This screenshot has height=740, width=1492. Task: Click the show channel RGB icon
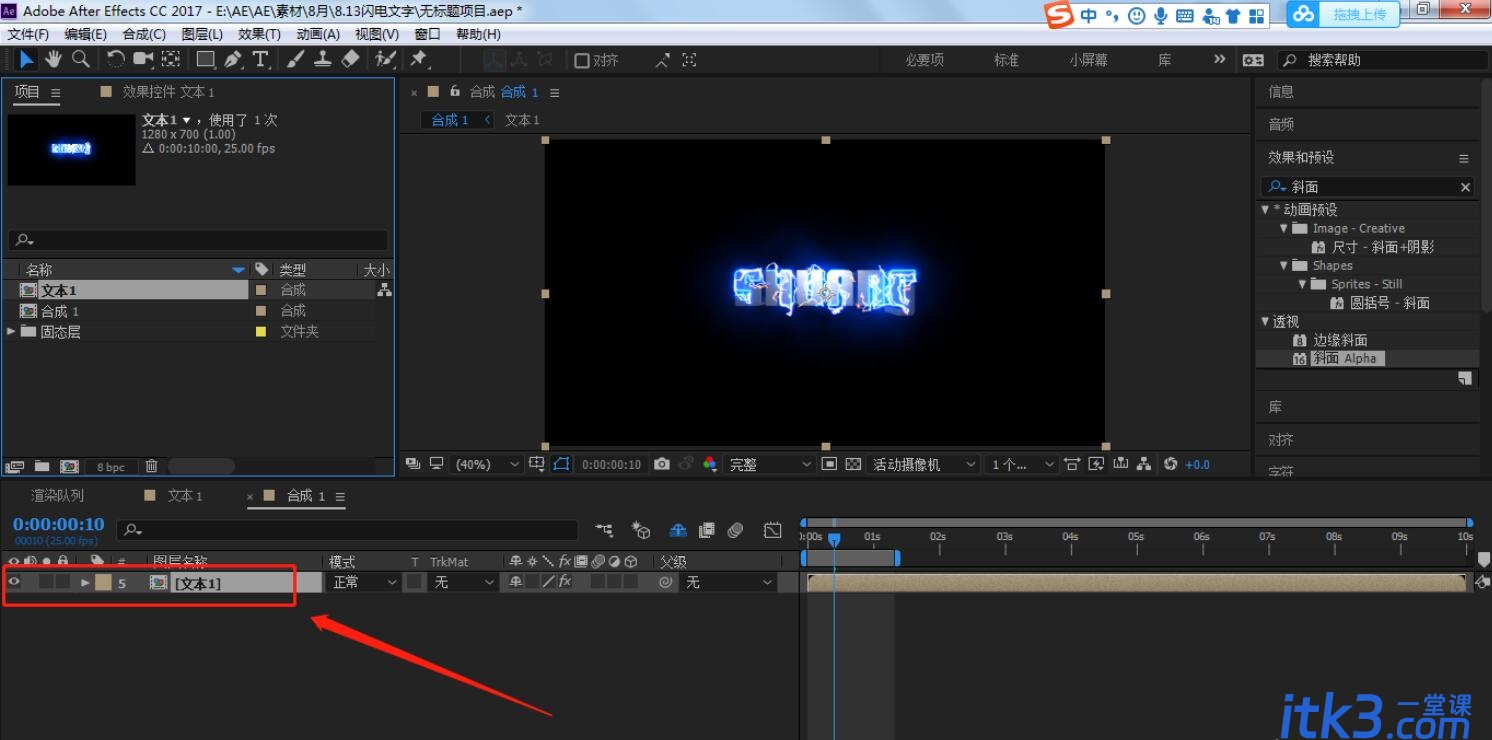tap(710, 464)
